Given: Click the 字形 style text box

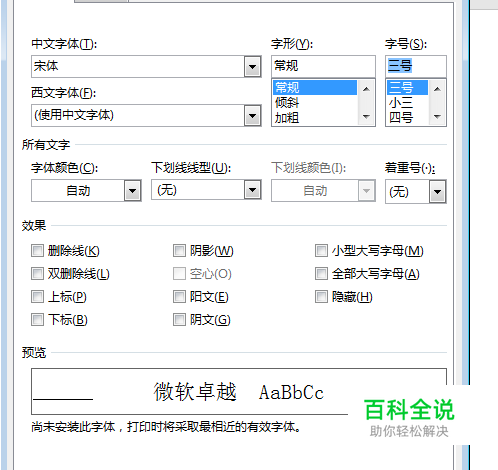Looking at the screenshot, I should [323, 66].
